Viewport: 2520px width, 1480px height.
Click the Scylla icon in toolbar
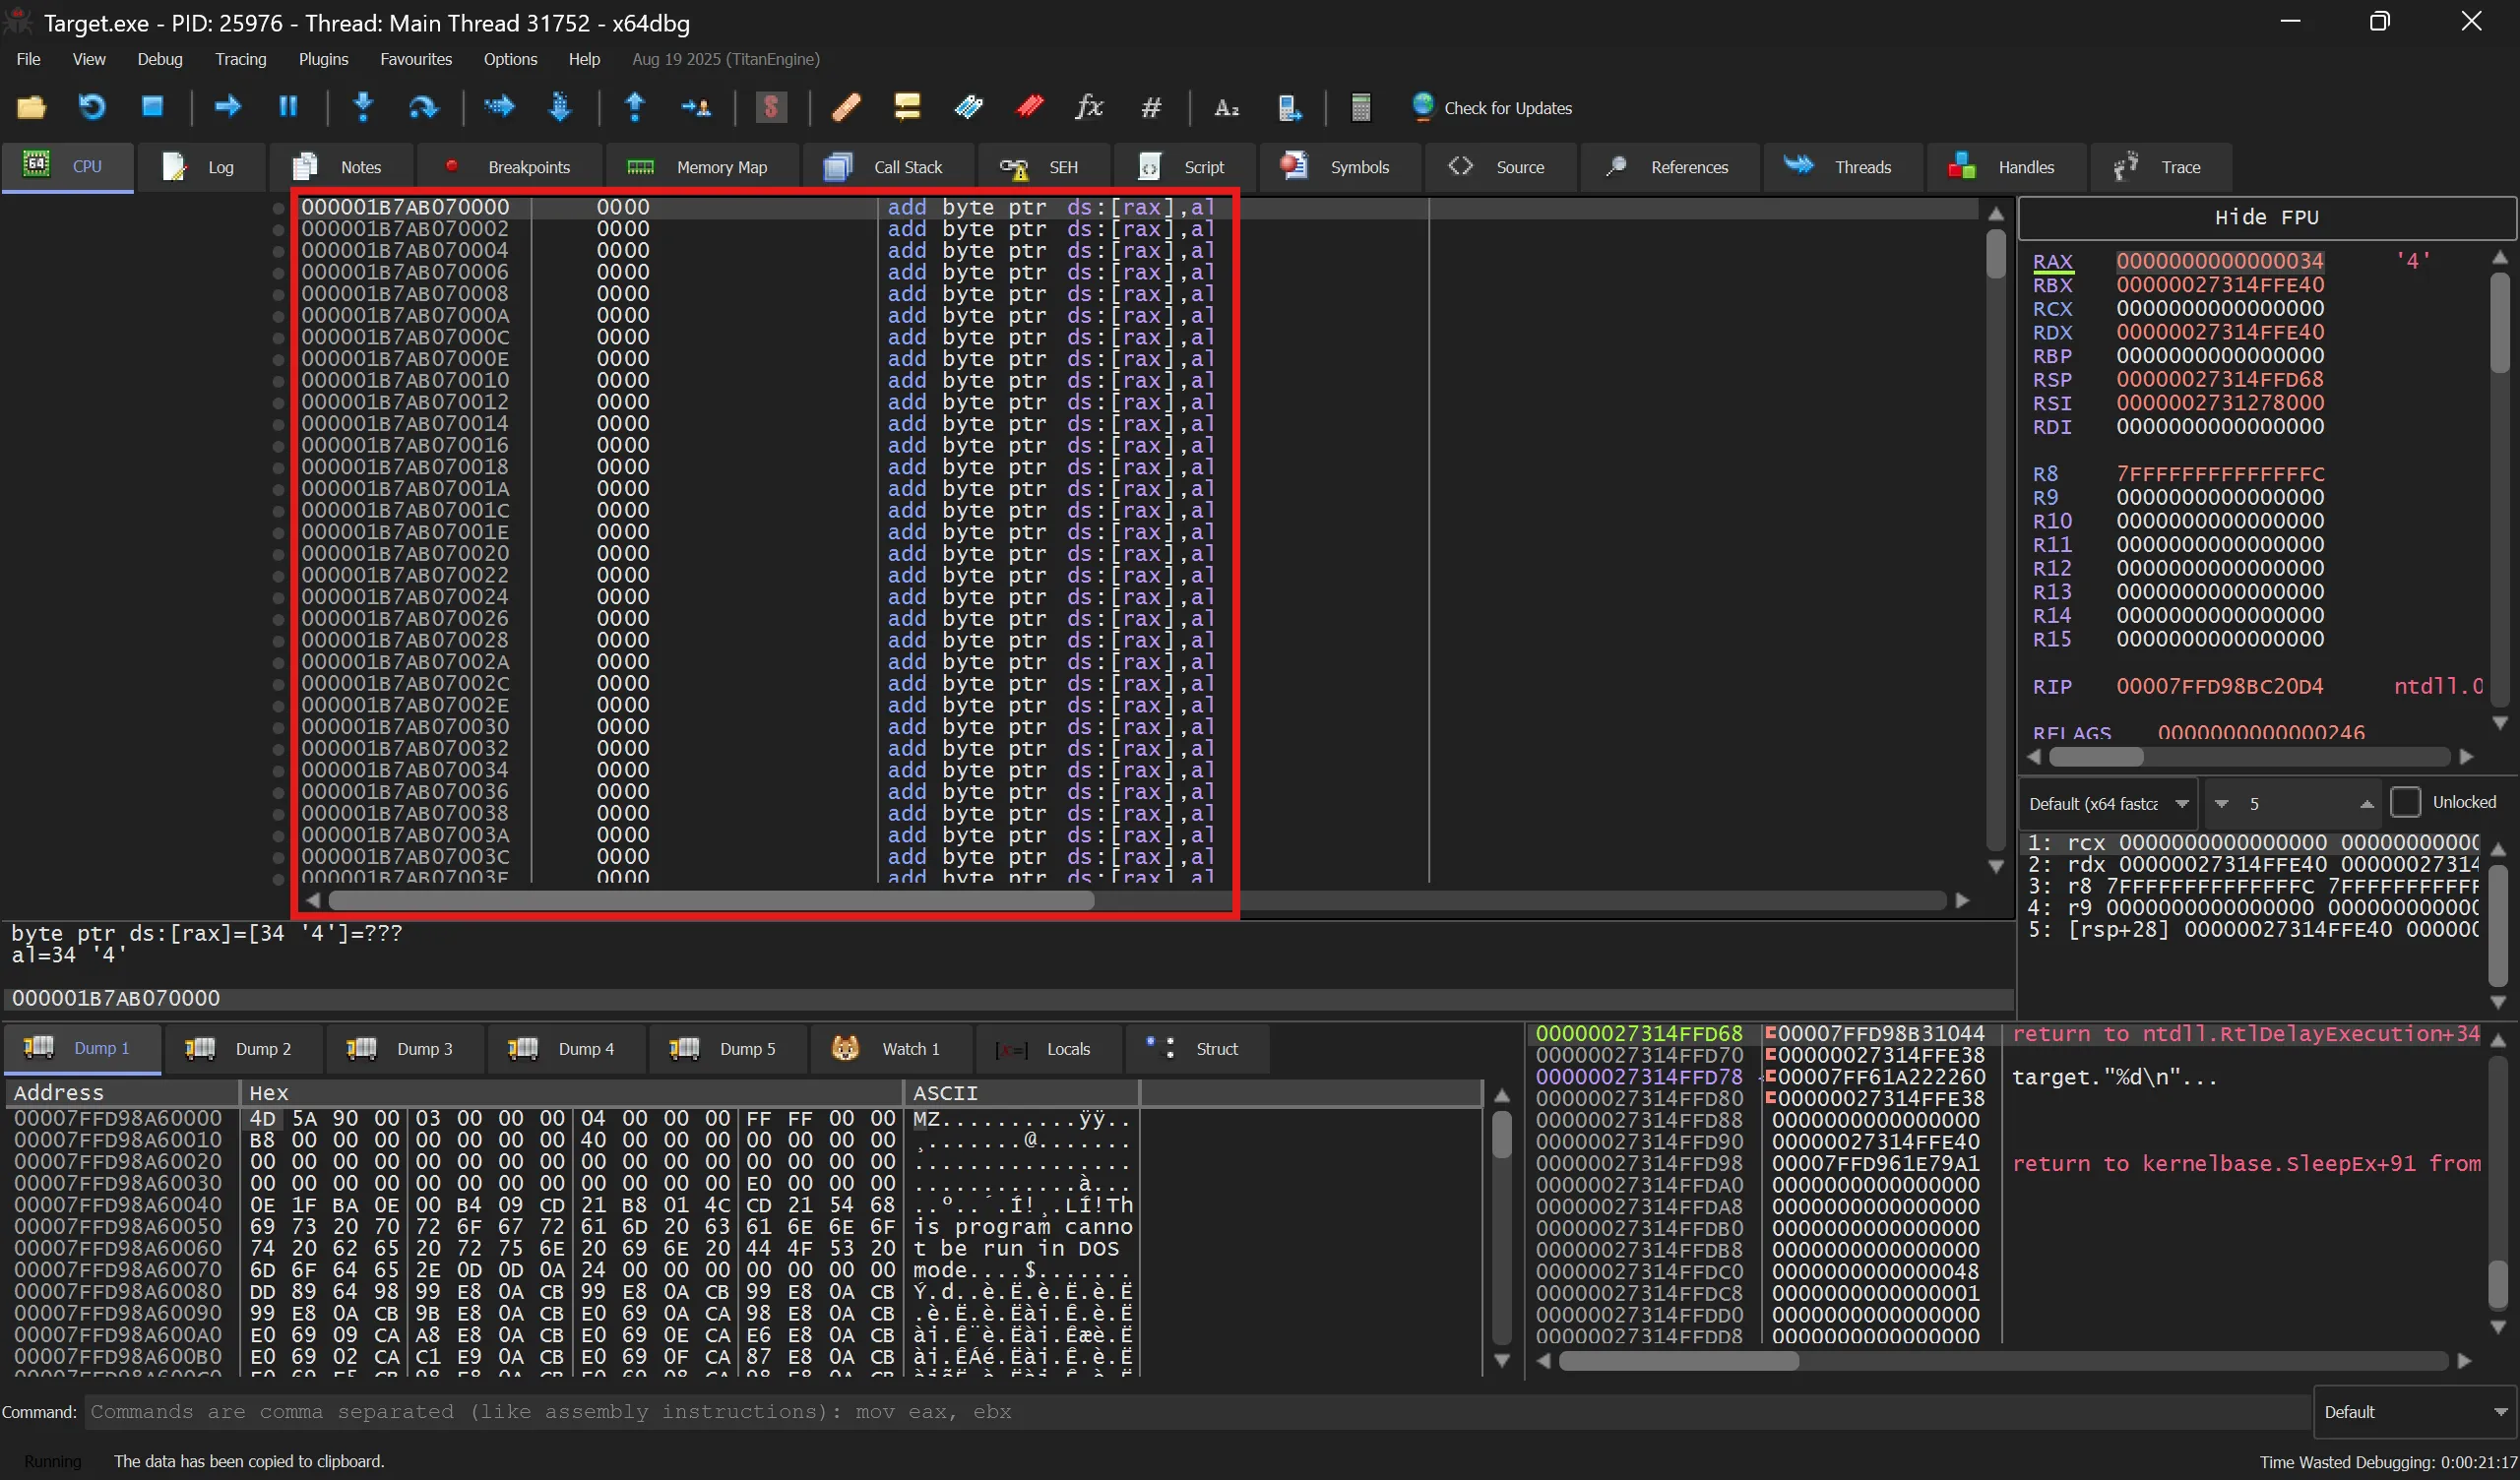coord(771,107)
